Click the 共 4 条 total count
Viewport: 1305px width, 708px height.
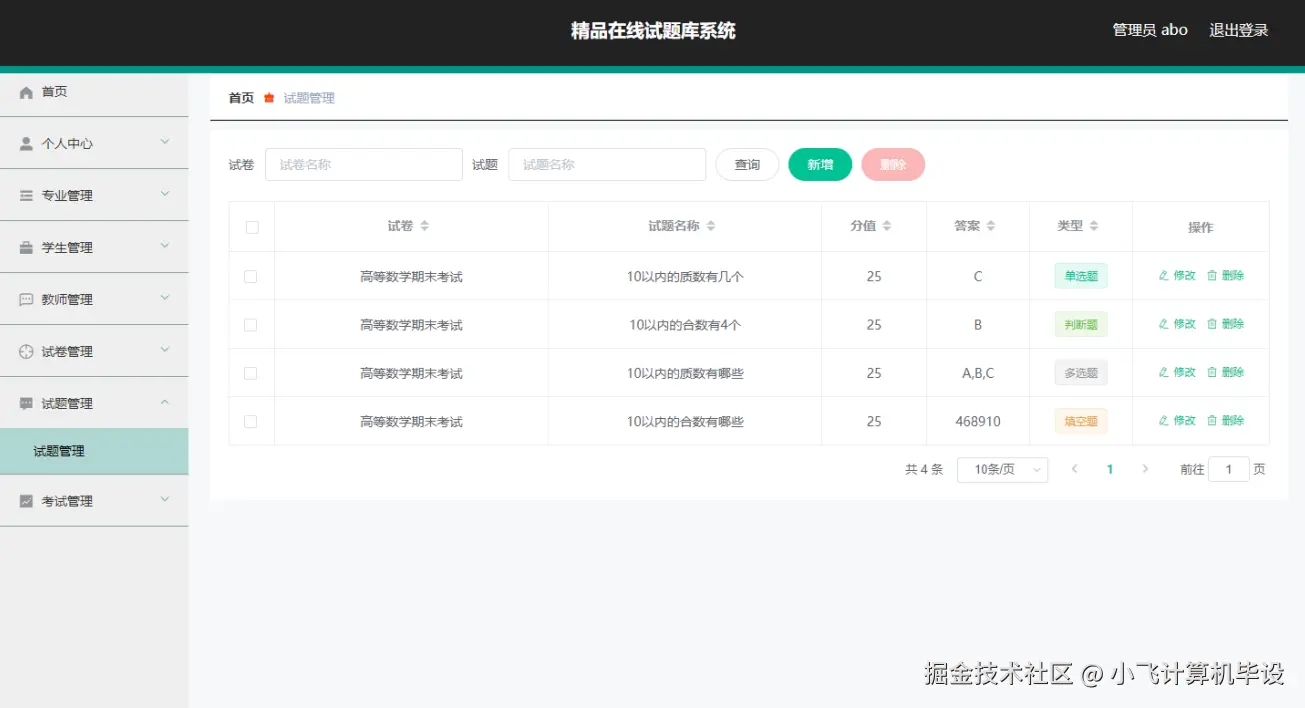(x=924, y=469)
